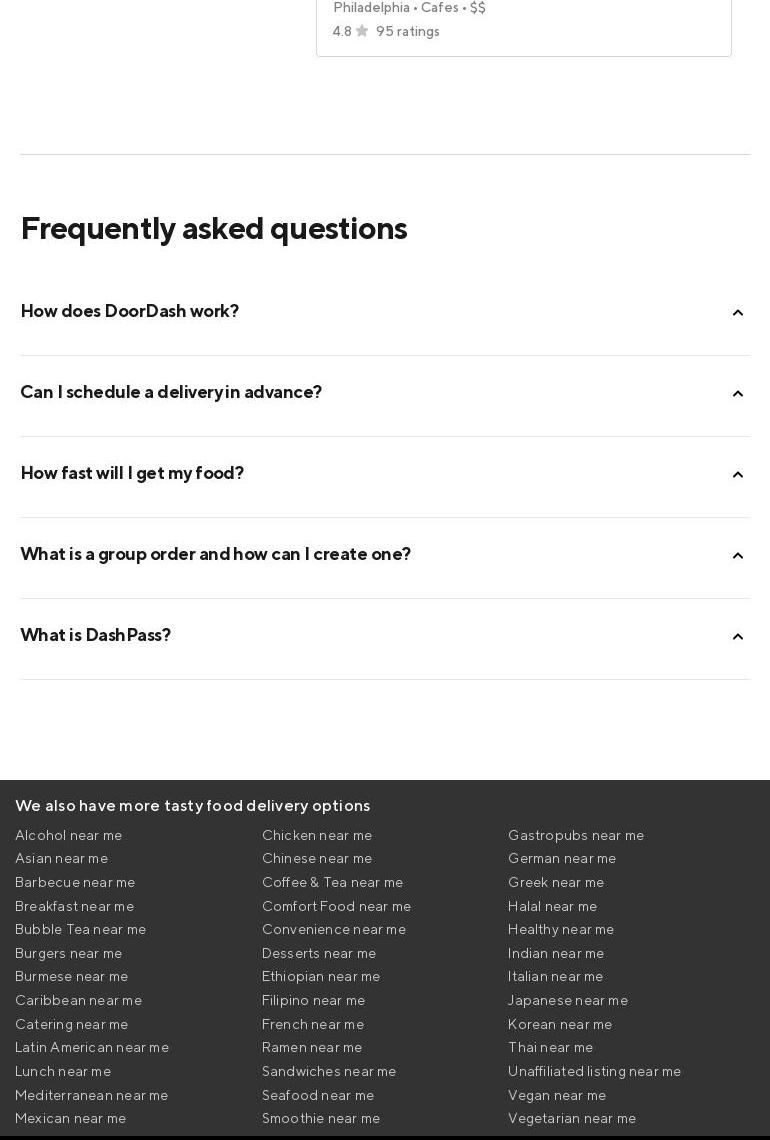
Task: Expand the 'How does DoorDash work?' chevron
Action: click(738, 313)
